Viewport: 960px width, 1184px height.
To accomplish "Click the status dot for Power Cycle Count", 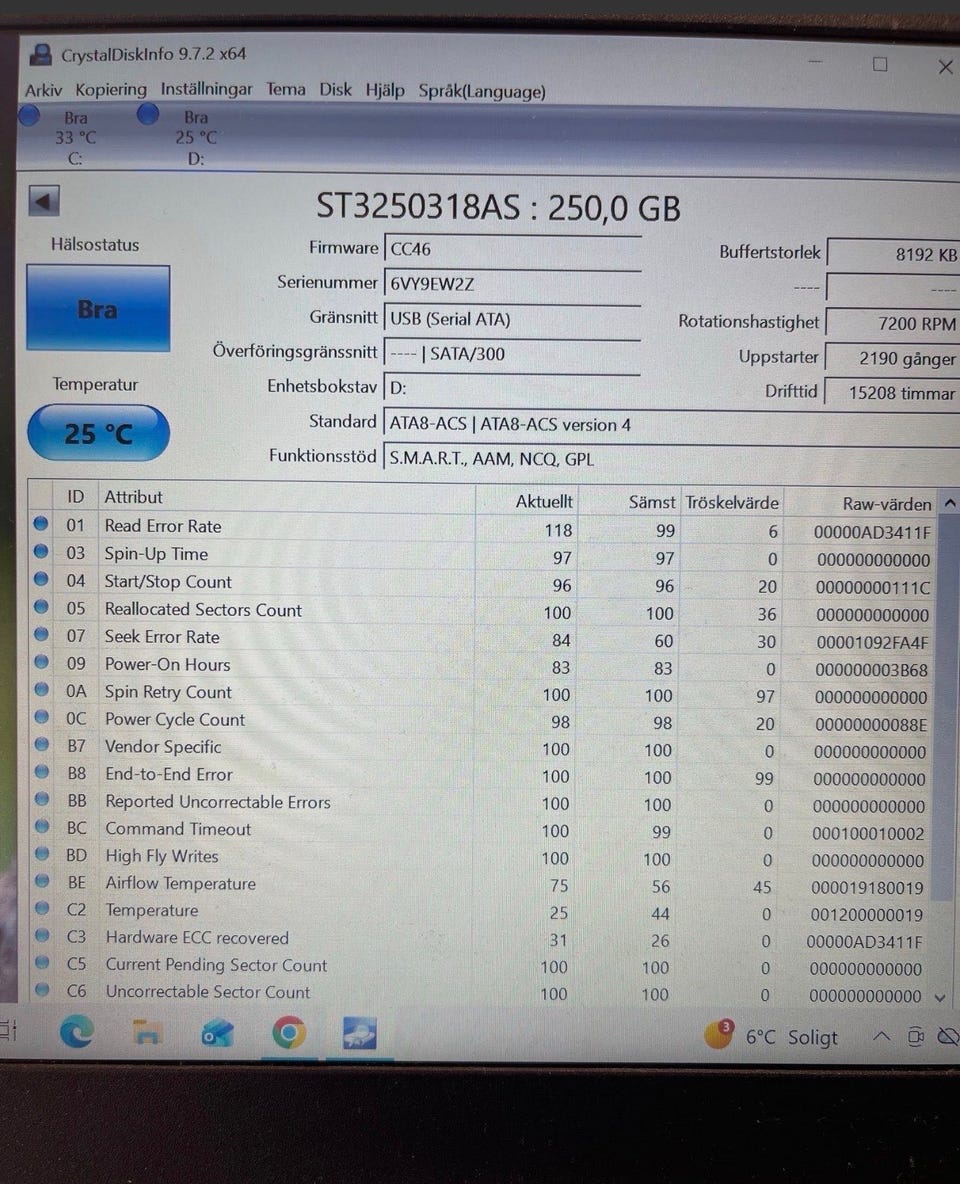I will (x=42, y=717).
